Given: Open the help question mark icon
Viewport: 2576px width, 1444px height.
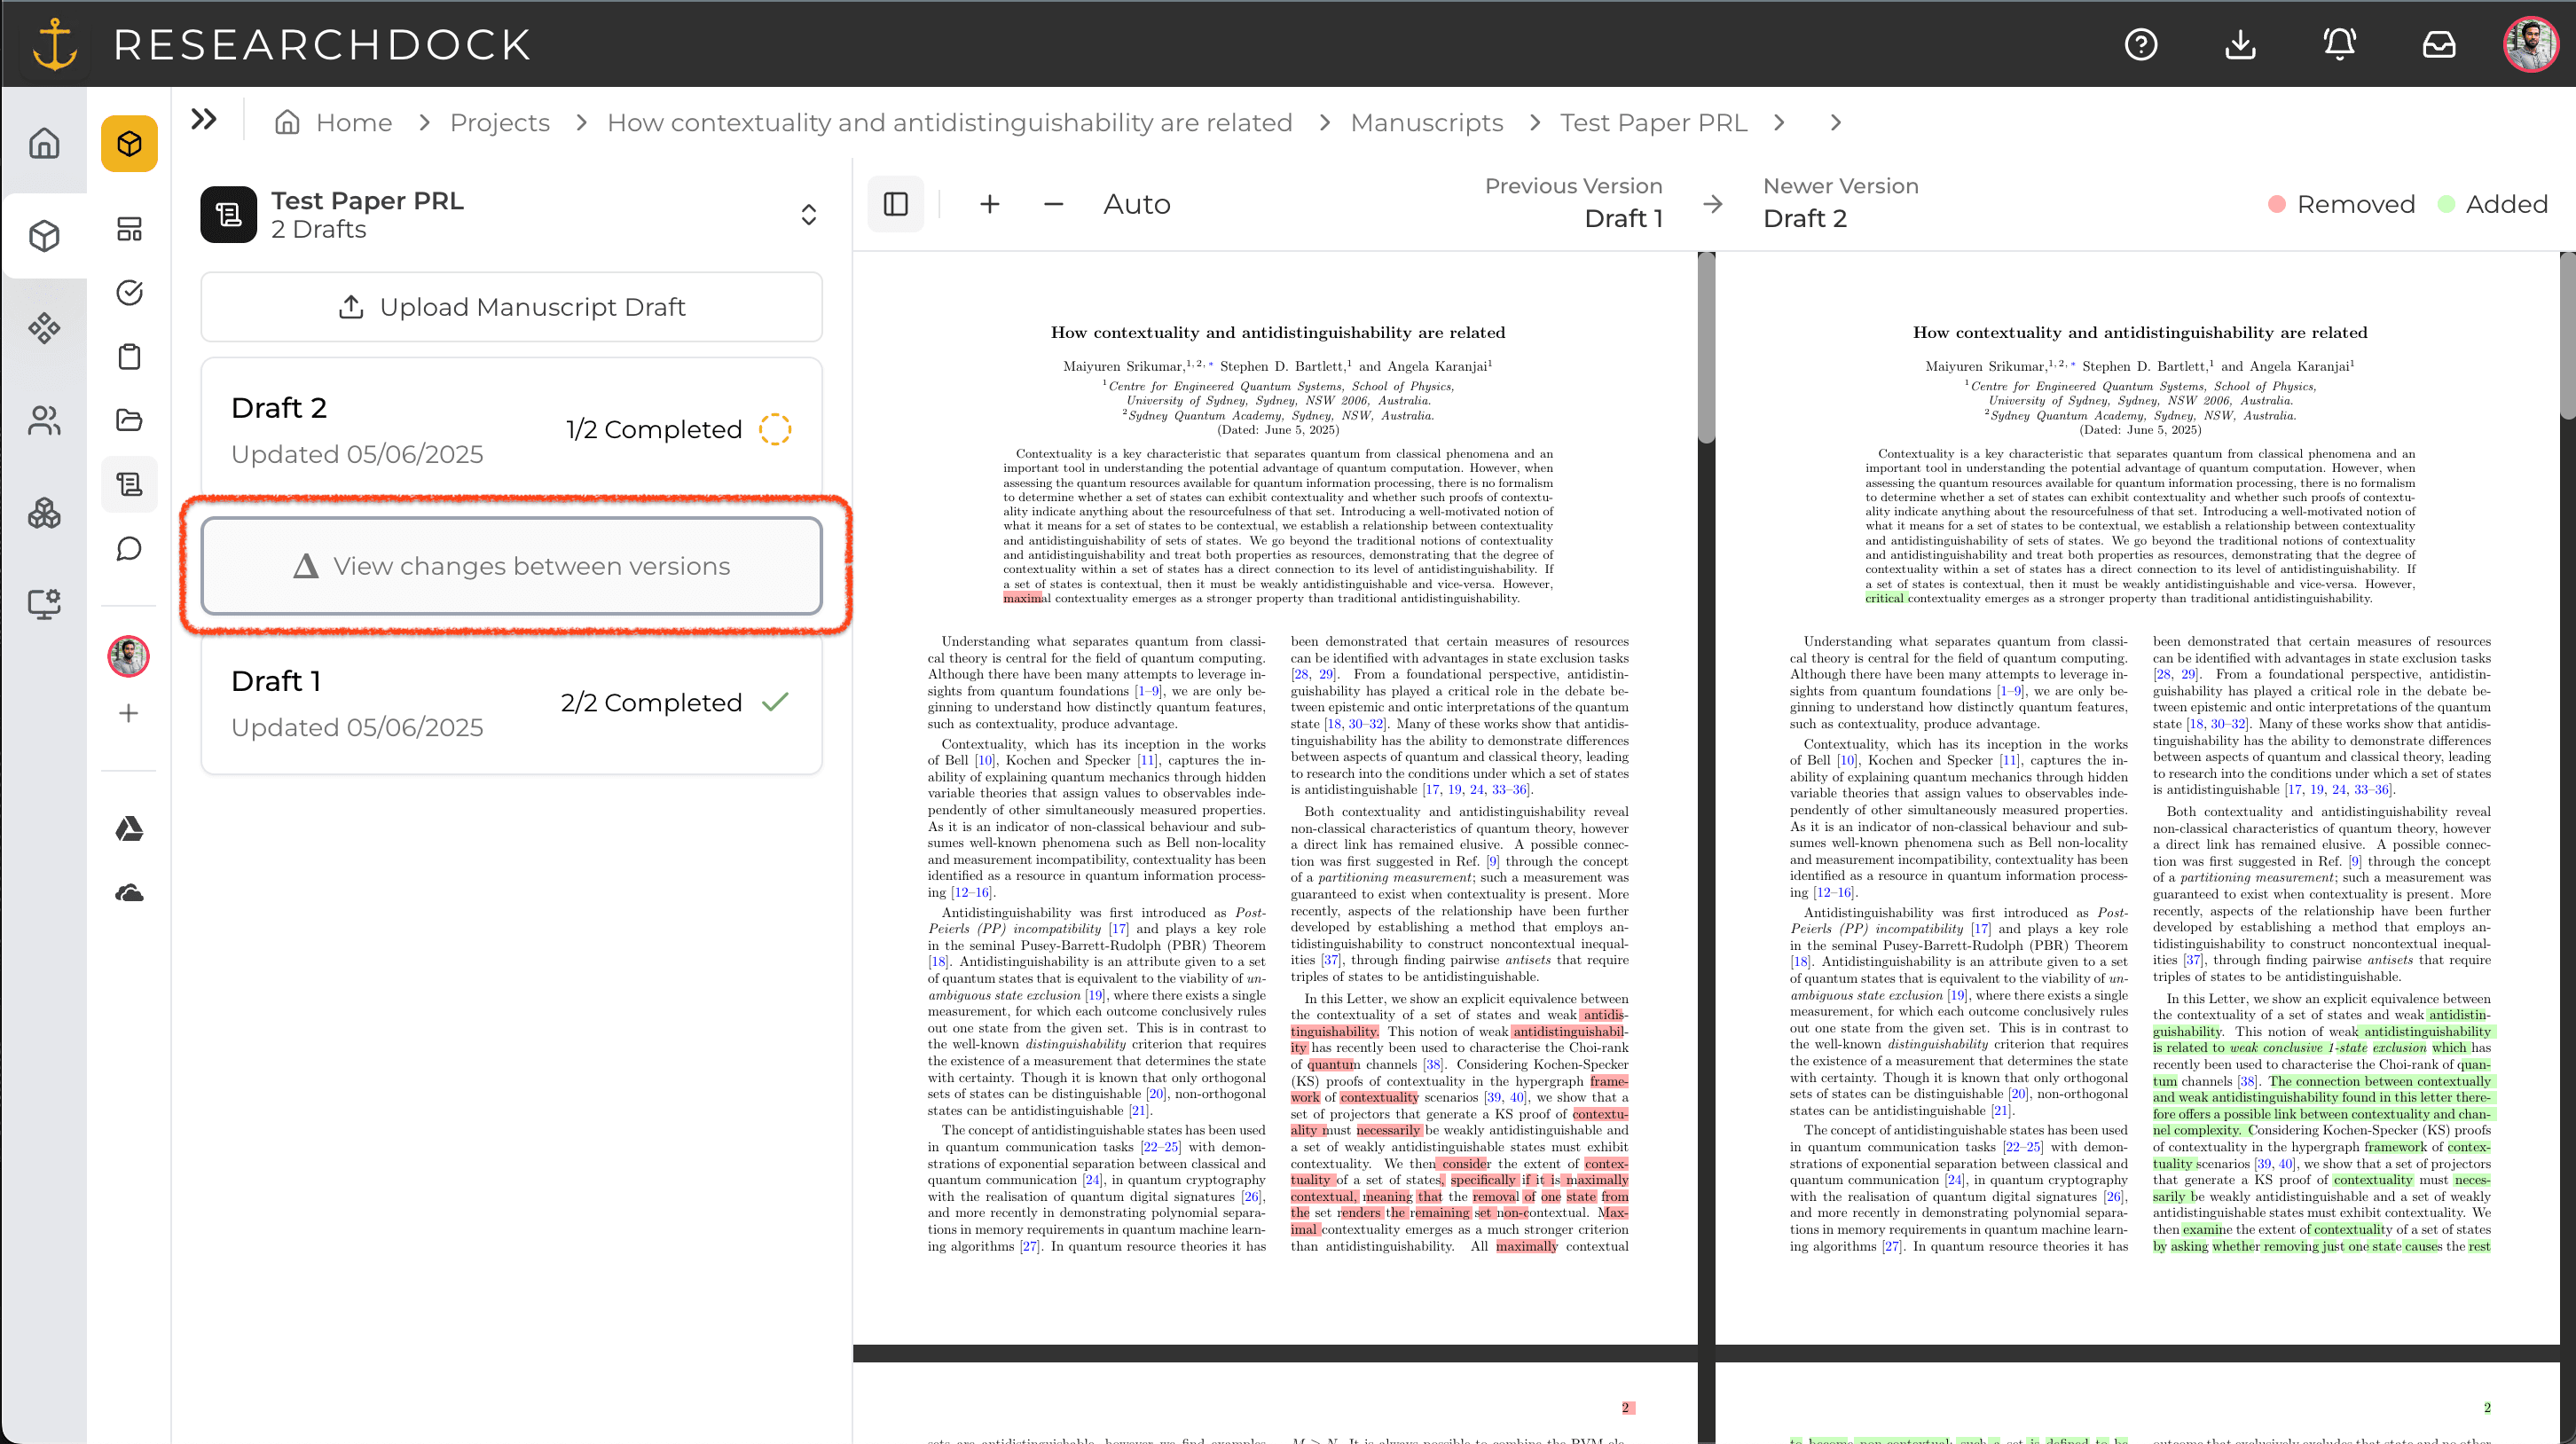Looking at the screenshot, I should point(2141,44).
